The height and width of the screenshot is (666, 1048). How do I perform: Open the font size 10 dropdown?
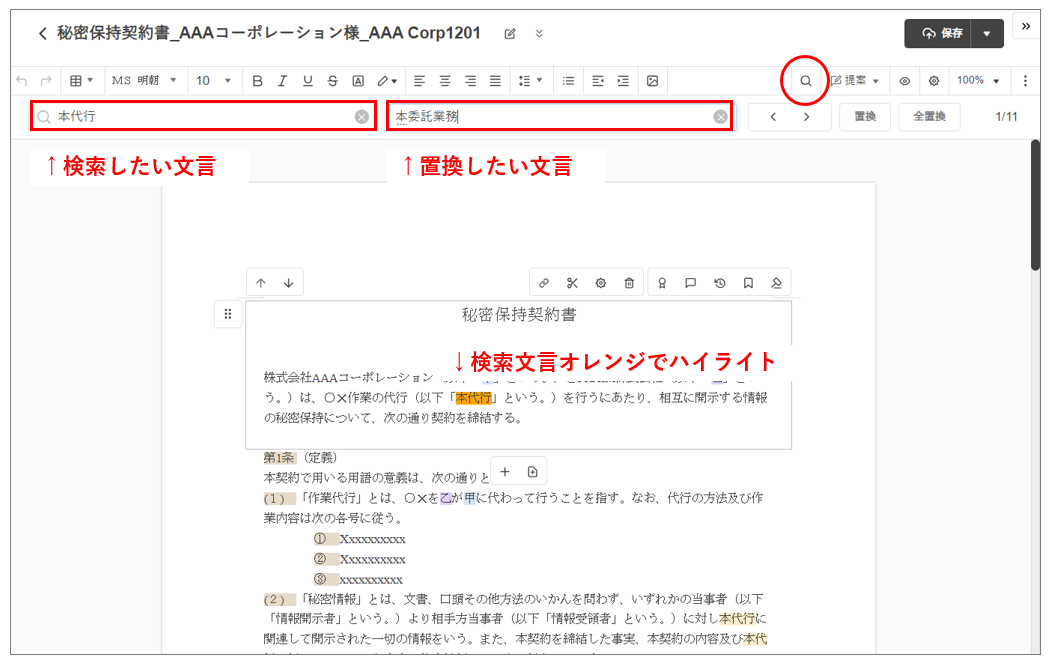click(x=213, y=81)
